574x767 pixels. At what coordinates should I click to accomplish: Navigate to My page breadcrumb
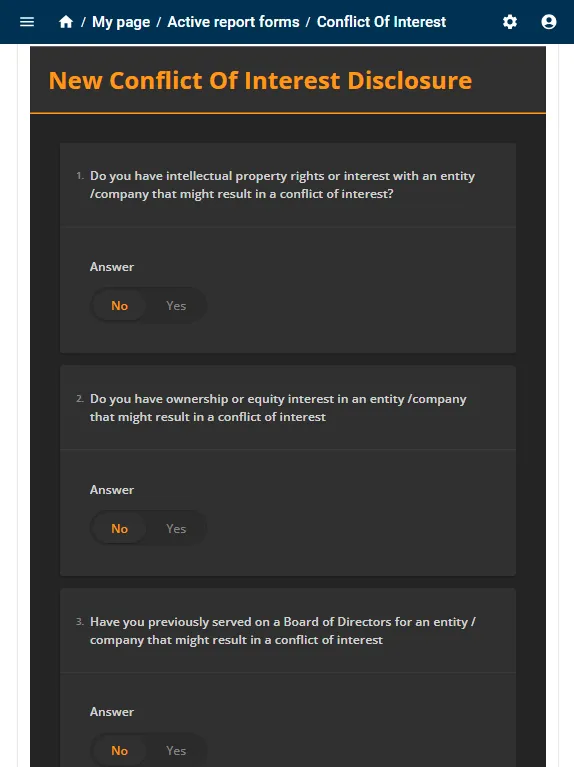(x=121, y=22)
